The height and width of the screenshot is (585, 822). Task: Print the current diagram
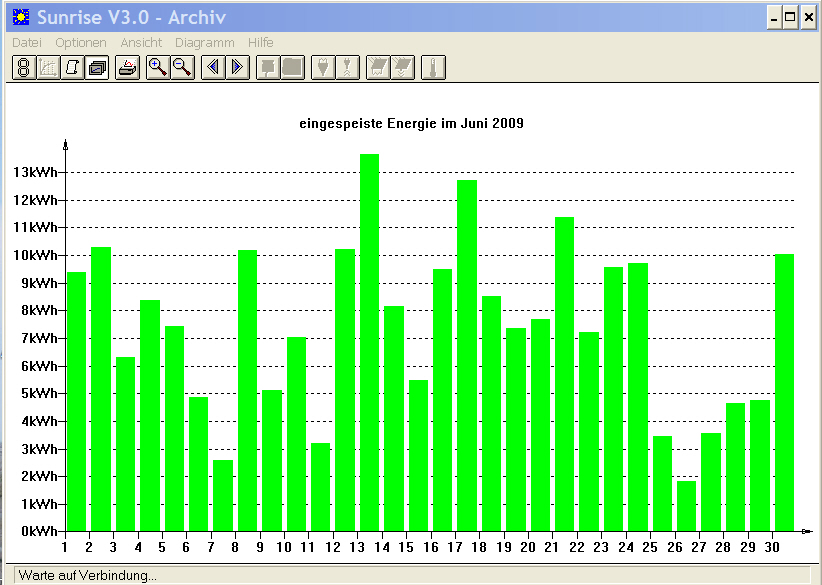tap(128, 68)
